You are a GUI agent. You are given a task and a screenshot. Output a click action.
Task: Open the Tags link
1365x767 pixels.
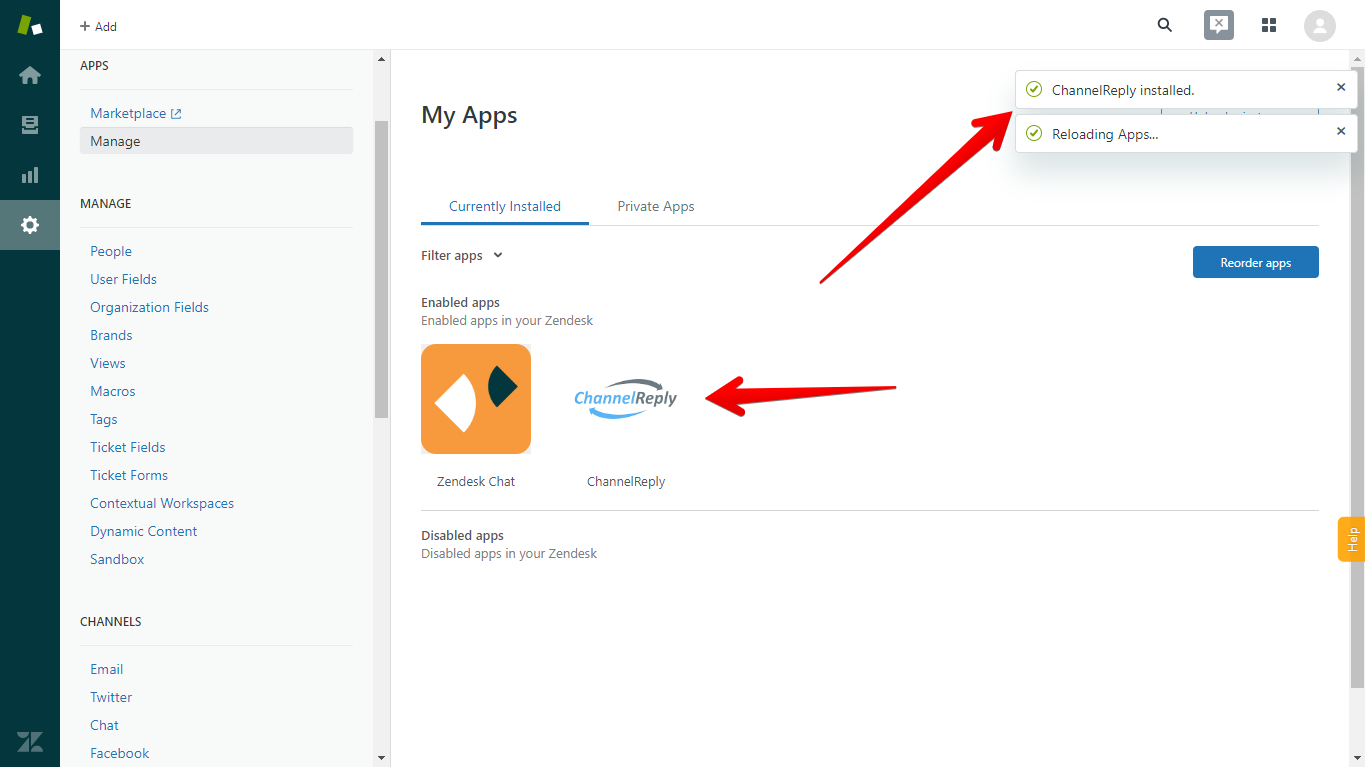pos(104,419)
